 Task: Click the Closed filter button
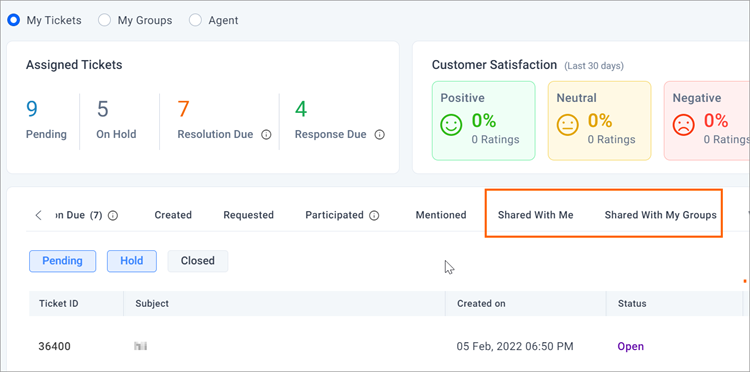(x=198, y=261)
